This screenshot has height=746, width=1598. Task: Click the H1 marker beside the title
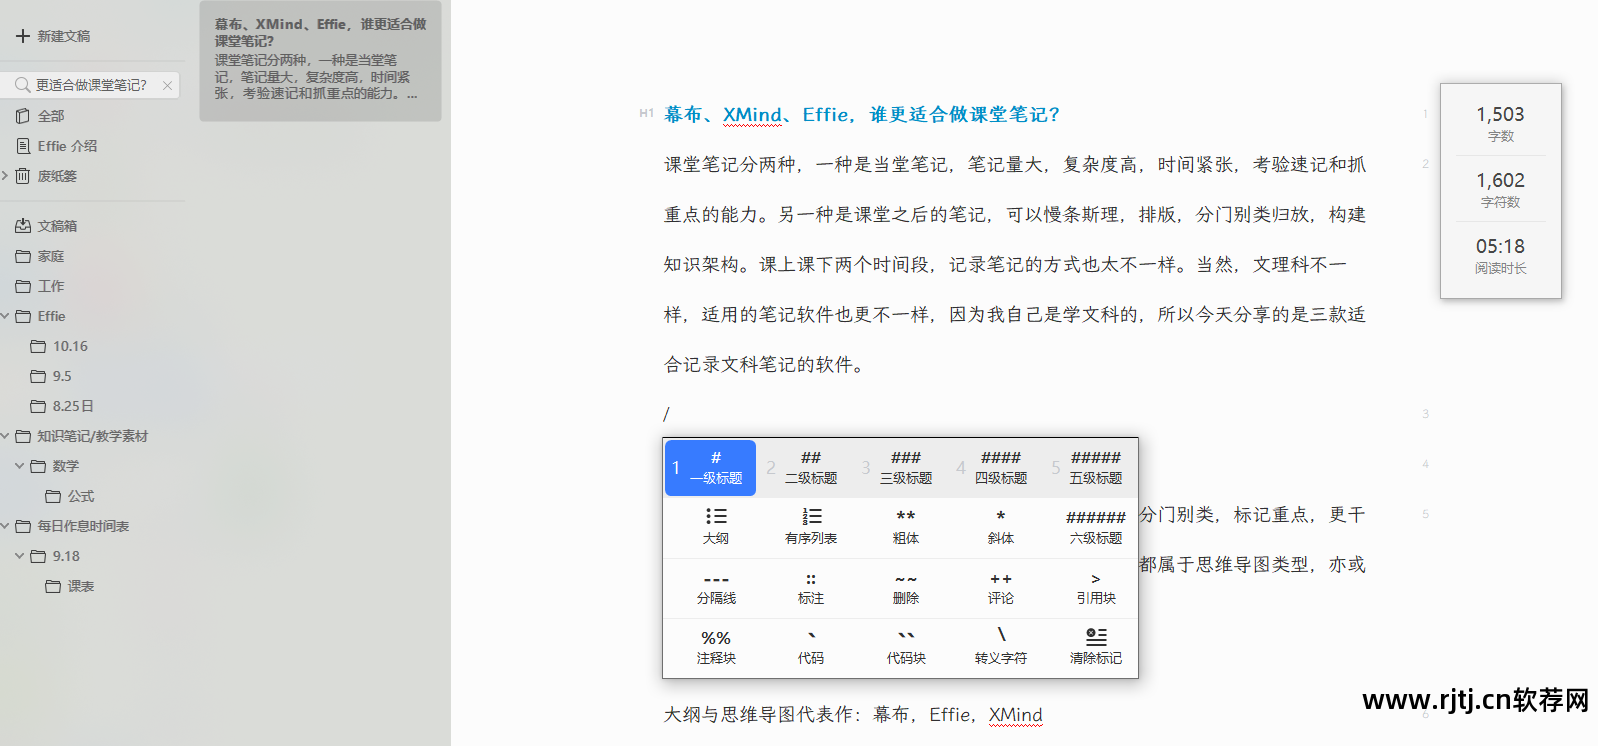646,114
